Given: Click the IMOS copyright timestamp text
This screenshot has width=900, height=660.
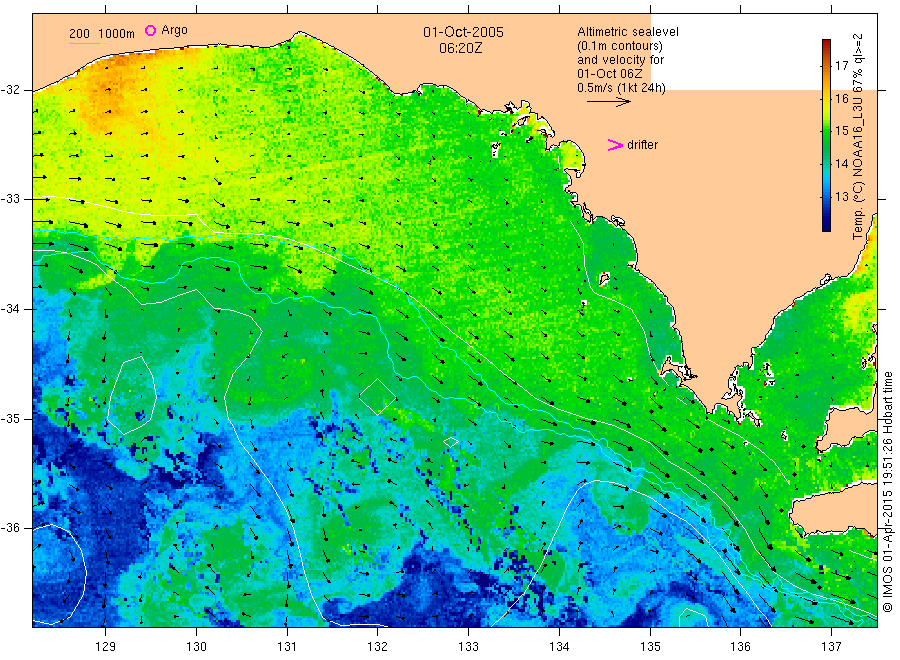Looking at the screenshot, I should [887, 492].
